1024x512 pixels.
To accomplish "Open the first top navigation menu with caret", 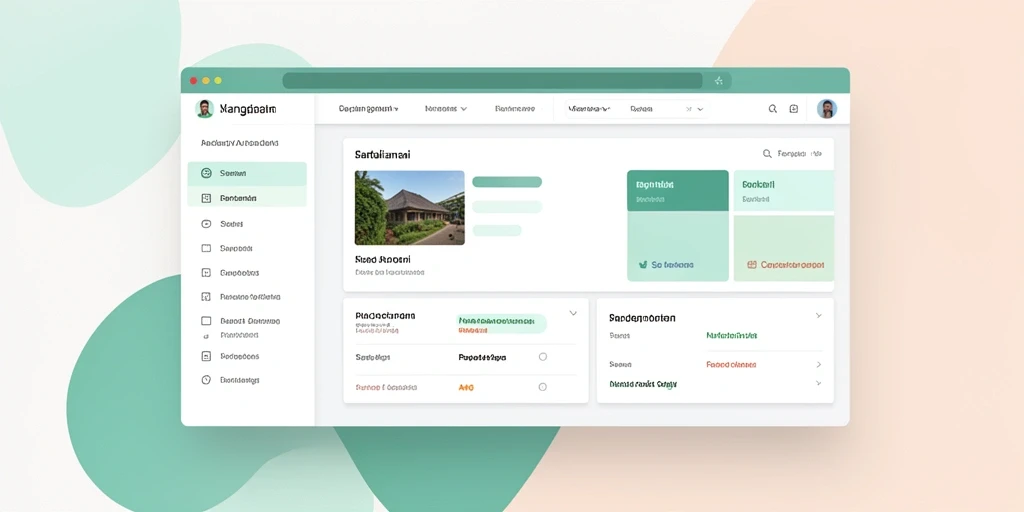I will pyautogui.click(x=368, y=108).
